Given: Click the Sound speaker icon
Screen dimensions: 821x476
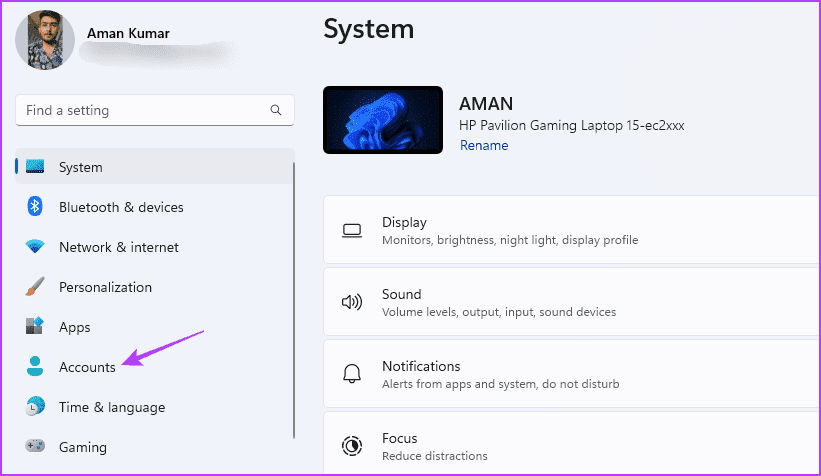Looking at the screenshot, I should [x=352, y=302].
